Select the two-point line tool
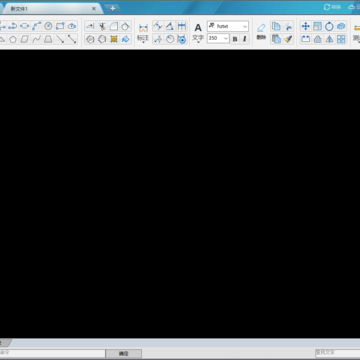The height and width of the screenshot is (360, 360). [x=36, y=26]
